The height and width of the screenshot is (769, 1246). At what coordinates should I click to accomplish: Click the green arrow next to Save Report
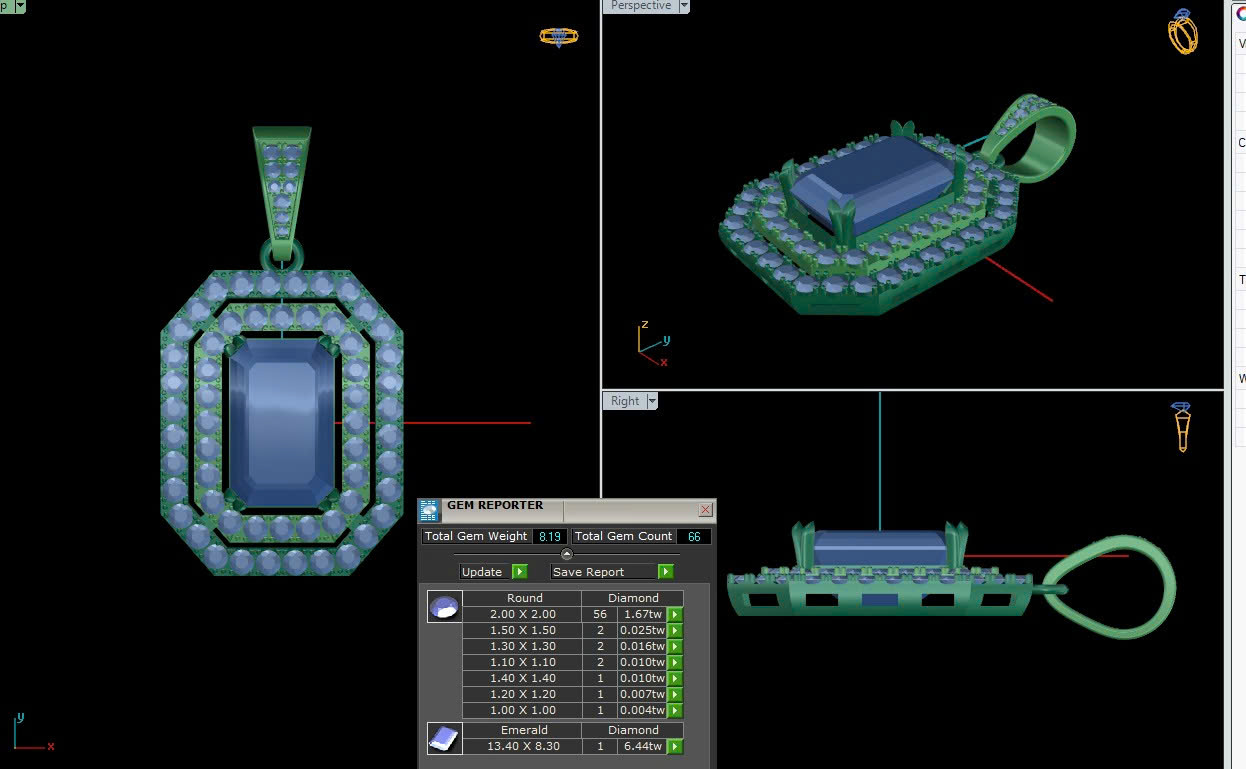click(x=666, y=572)
